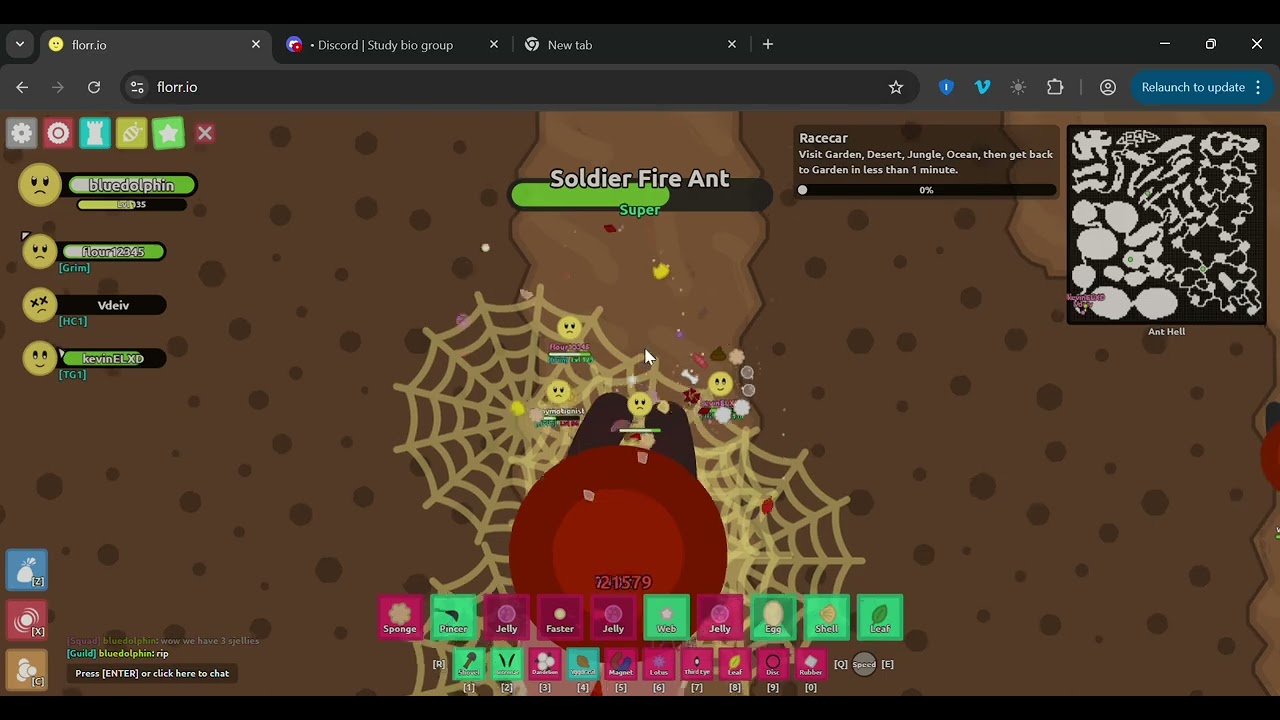Select the Jelly slot between Web and Egg
The width and height of the screenshot is (1280, 720).
coord(720,616)
